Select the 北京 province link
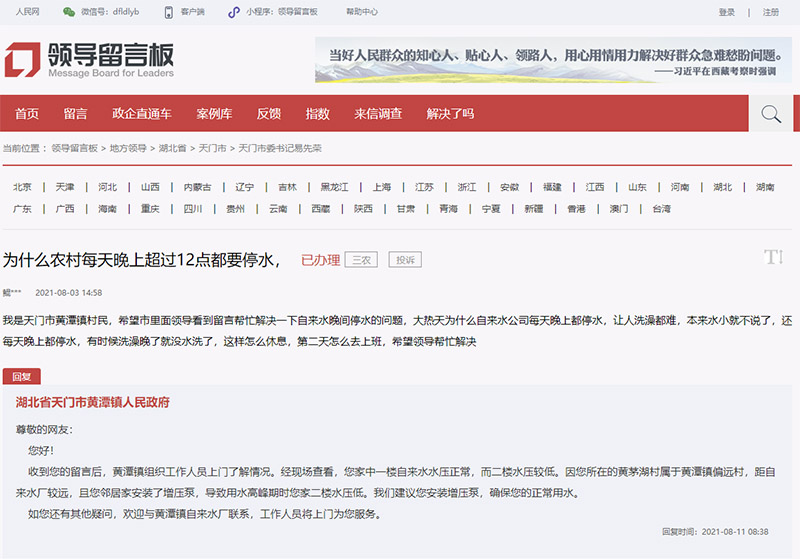Viewport: 800px width, 559px height. coord(22,187)
